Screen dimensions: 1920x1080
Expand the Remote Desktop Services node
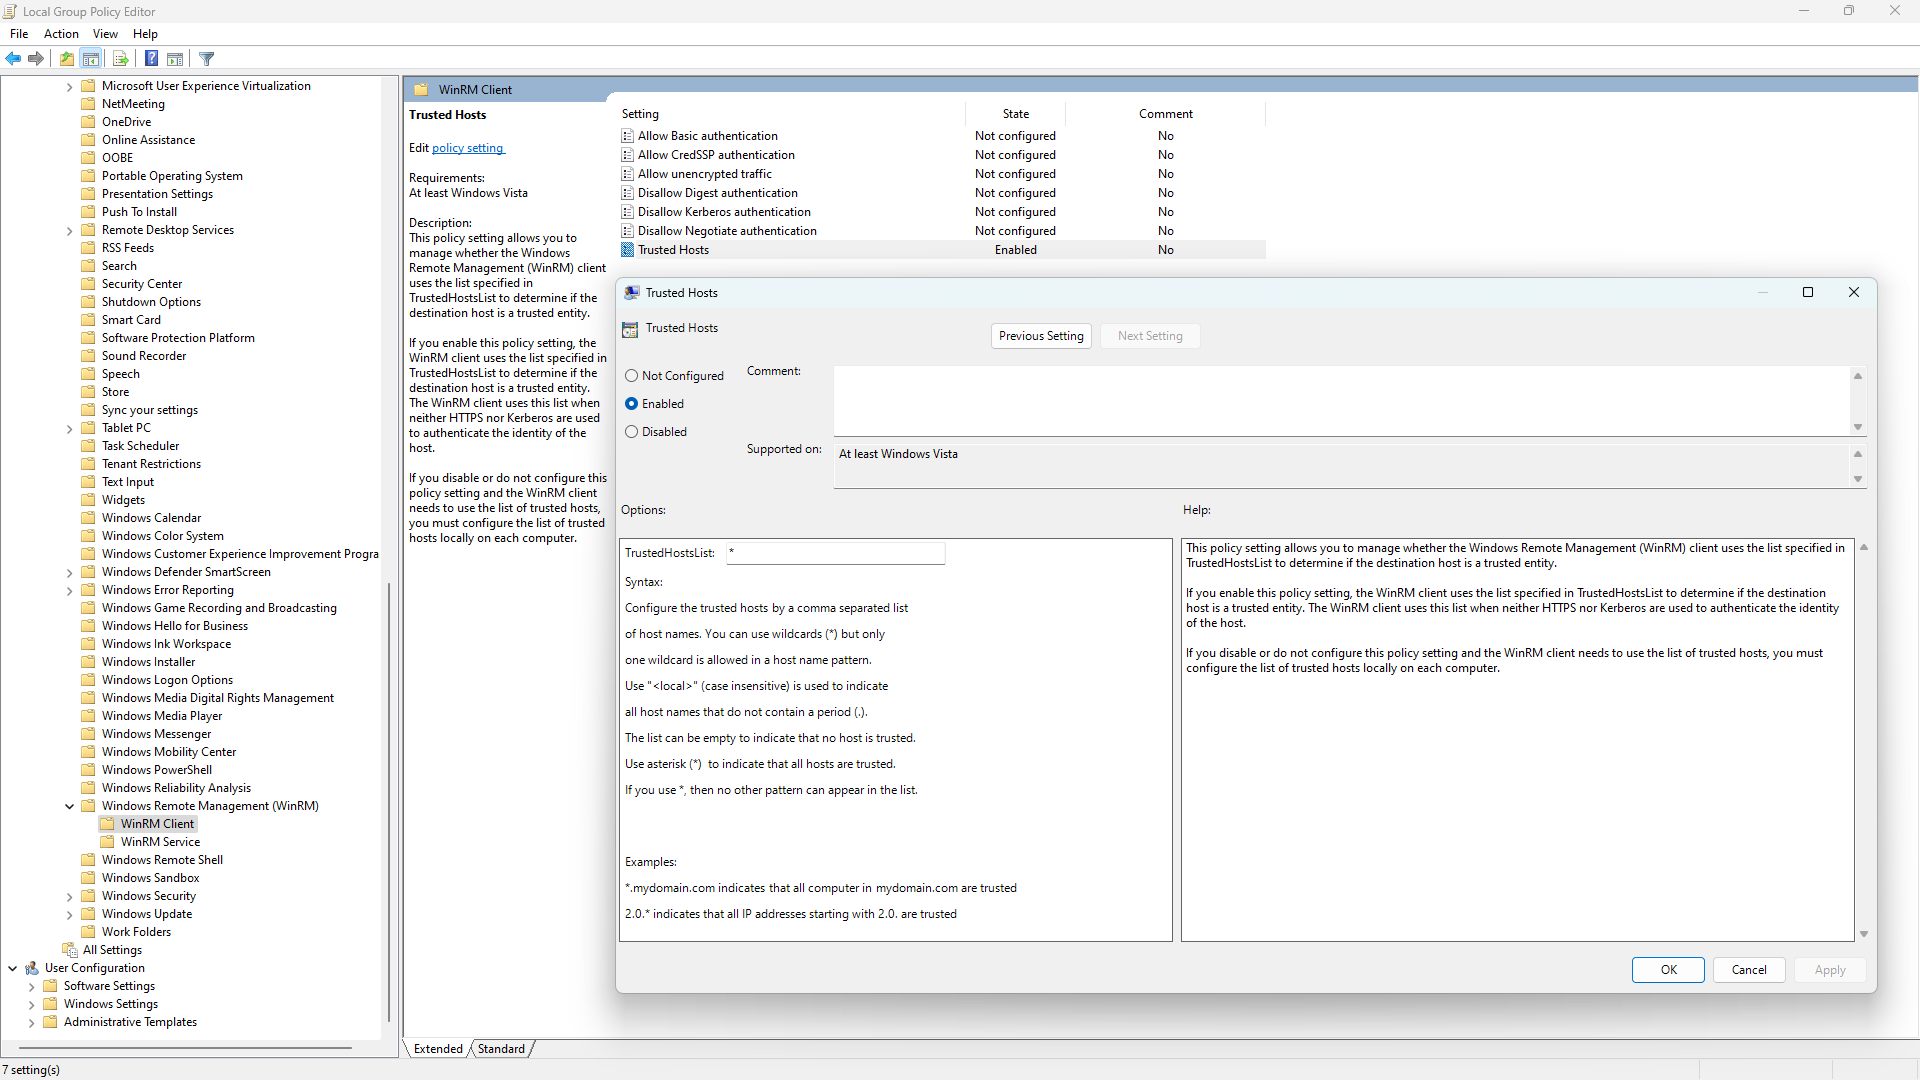pyautogui.click(x=69, y=231)
